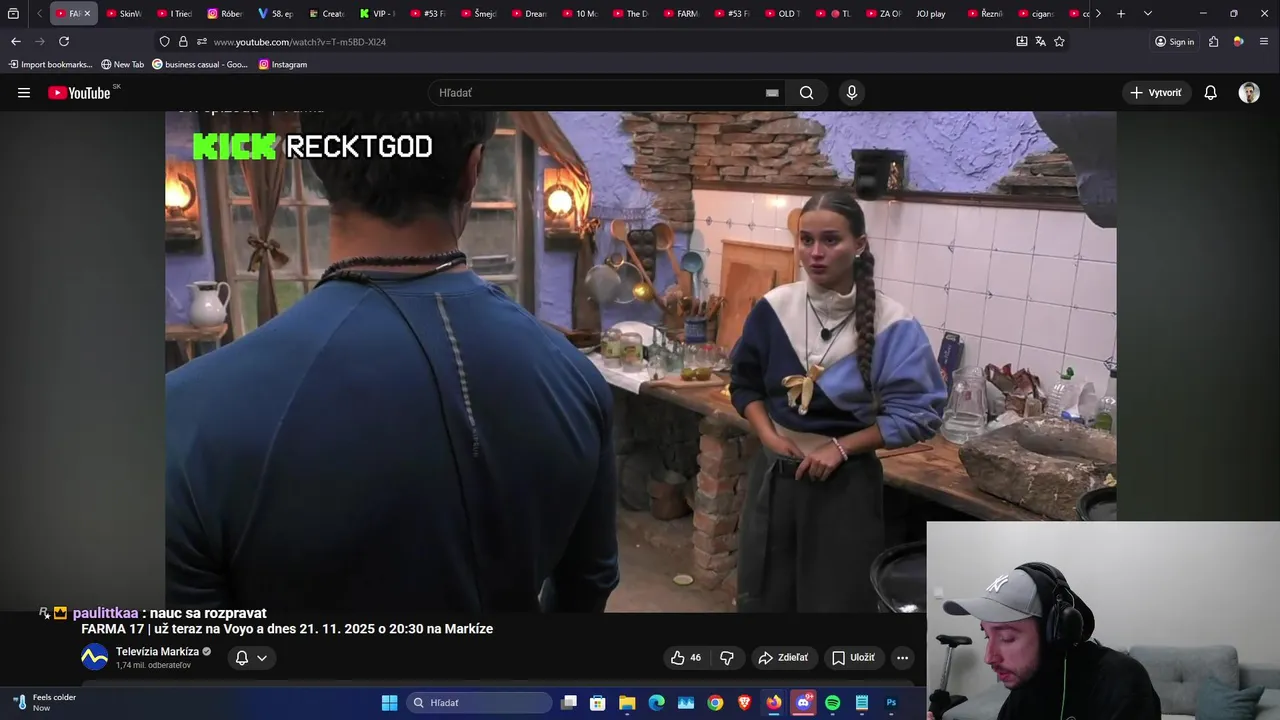Open File Explorer from taskbar
The height and width of the screenshot is (720, 1280).
point(627,703)
